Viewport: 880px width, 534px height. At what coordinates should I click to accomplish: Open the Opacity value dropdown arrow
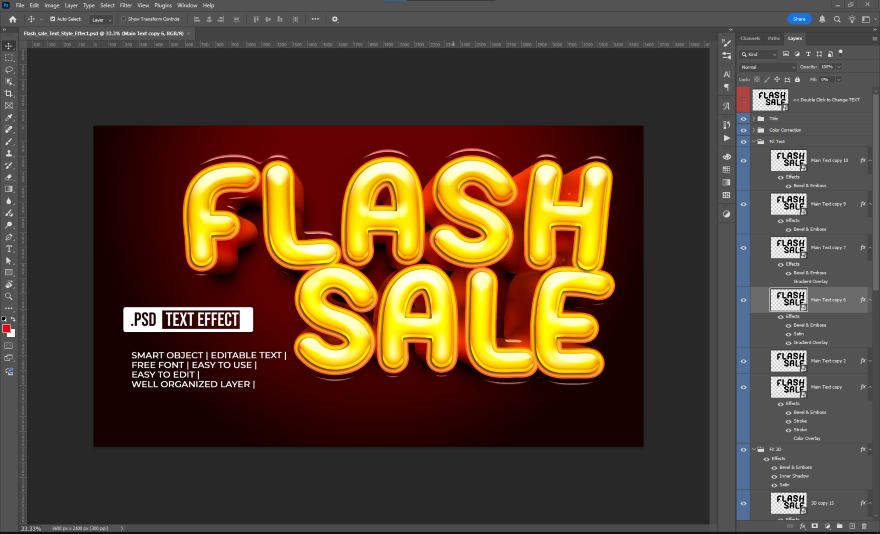coord(838,67)
